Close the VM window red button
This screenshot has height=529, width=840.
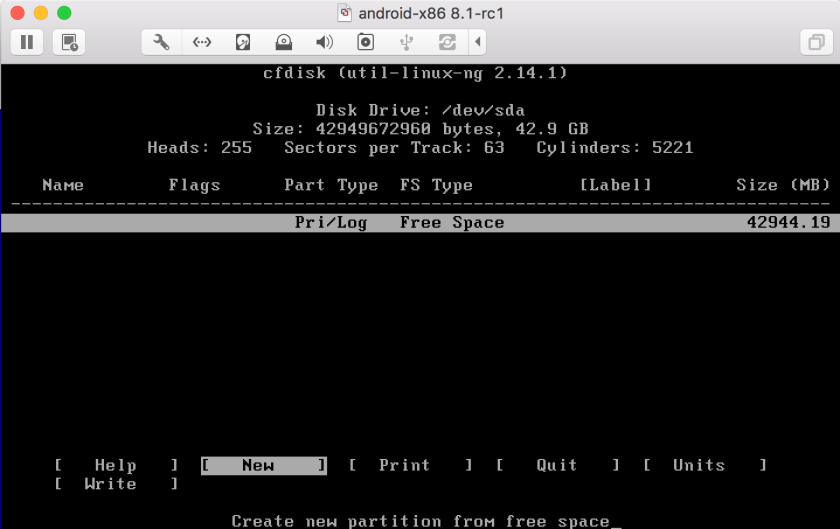coord(18,13)
